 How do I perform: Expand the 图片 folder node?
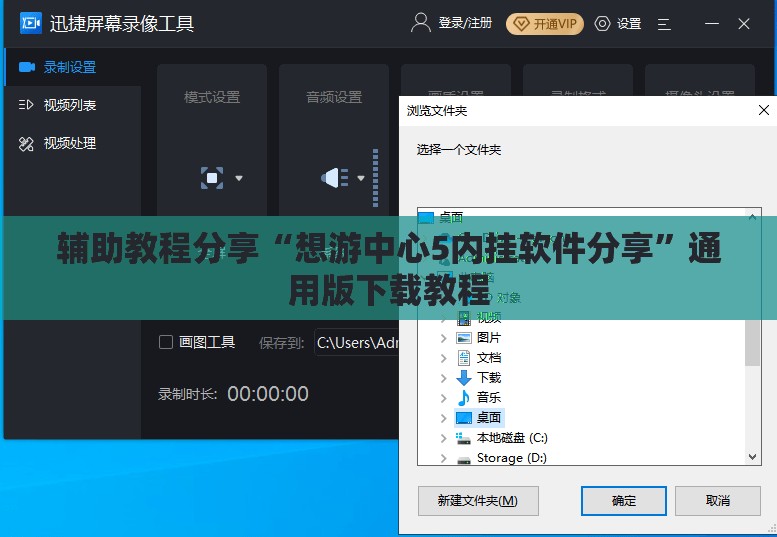(x=444, y=338)
